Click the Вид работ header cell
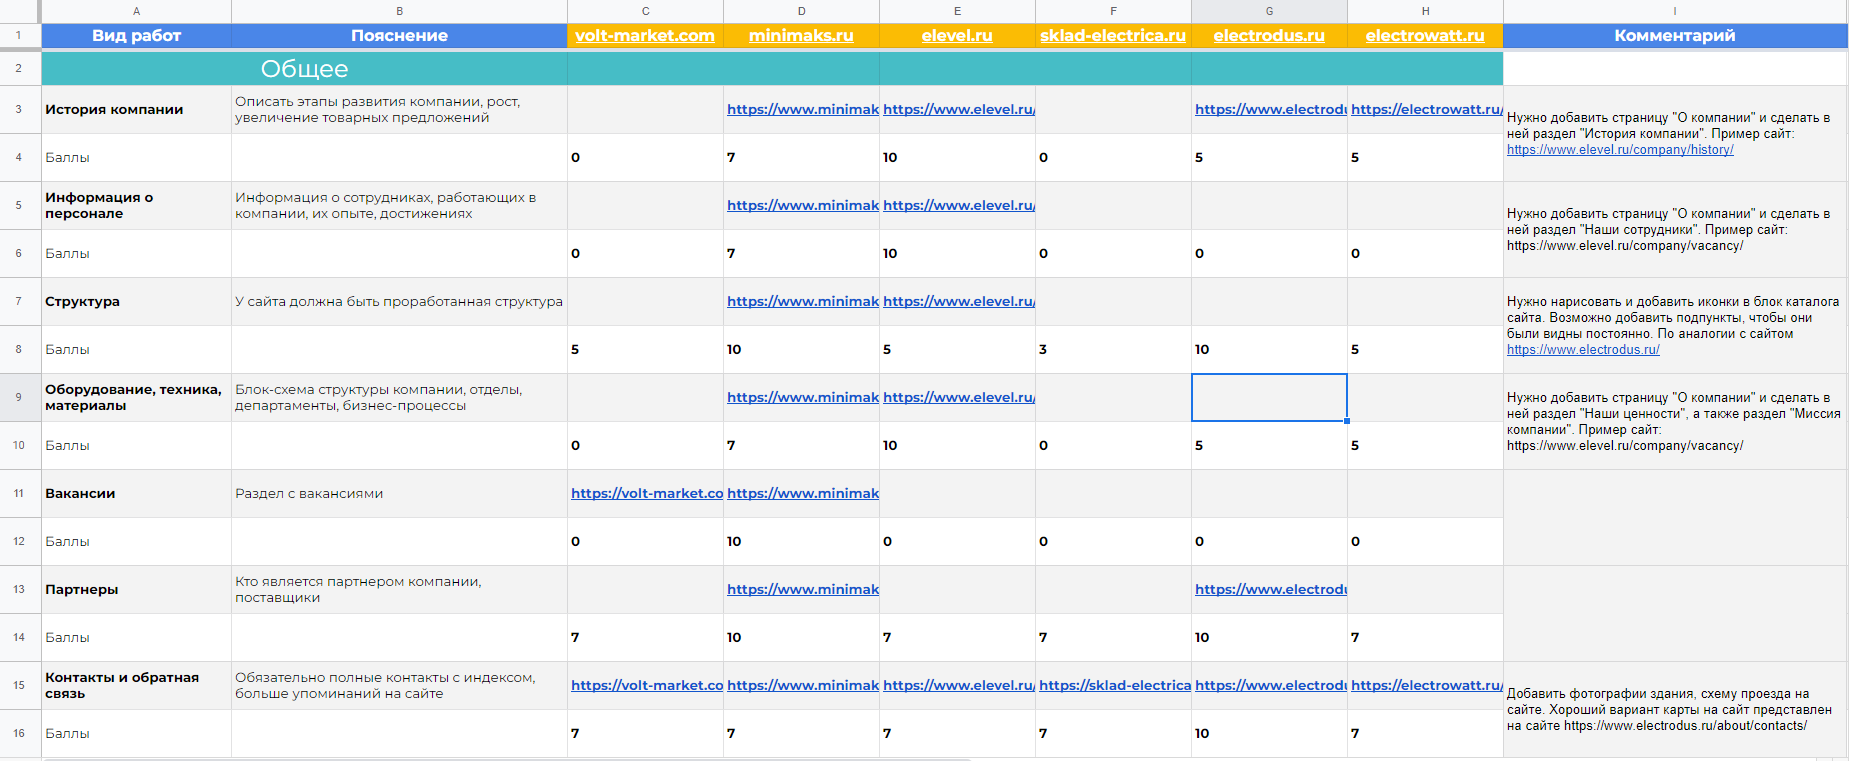1849x761 pixels. click(136, 36)
